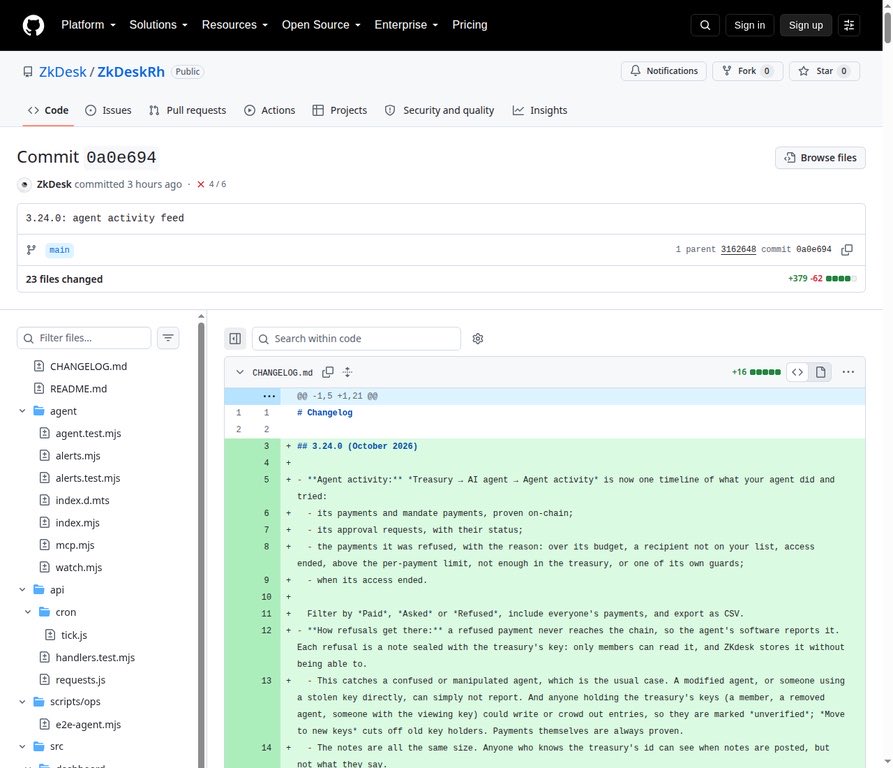This screenshot has height=768, width=893.
Task: Toggle the file tree sidebar panel
Action: pyautogui.click(x=235, y=339)
